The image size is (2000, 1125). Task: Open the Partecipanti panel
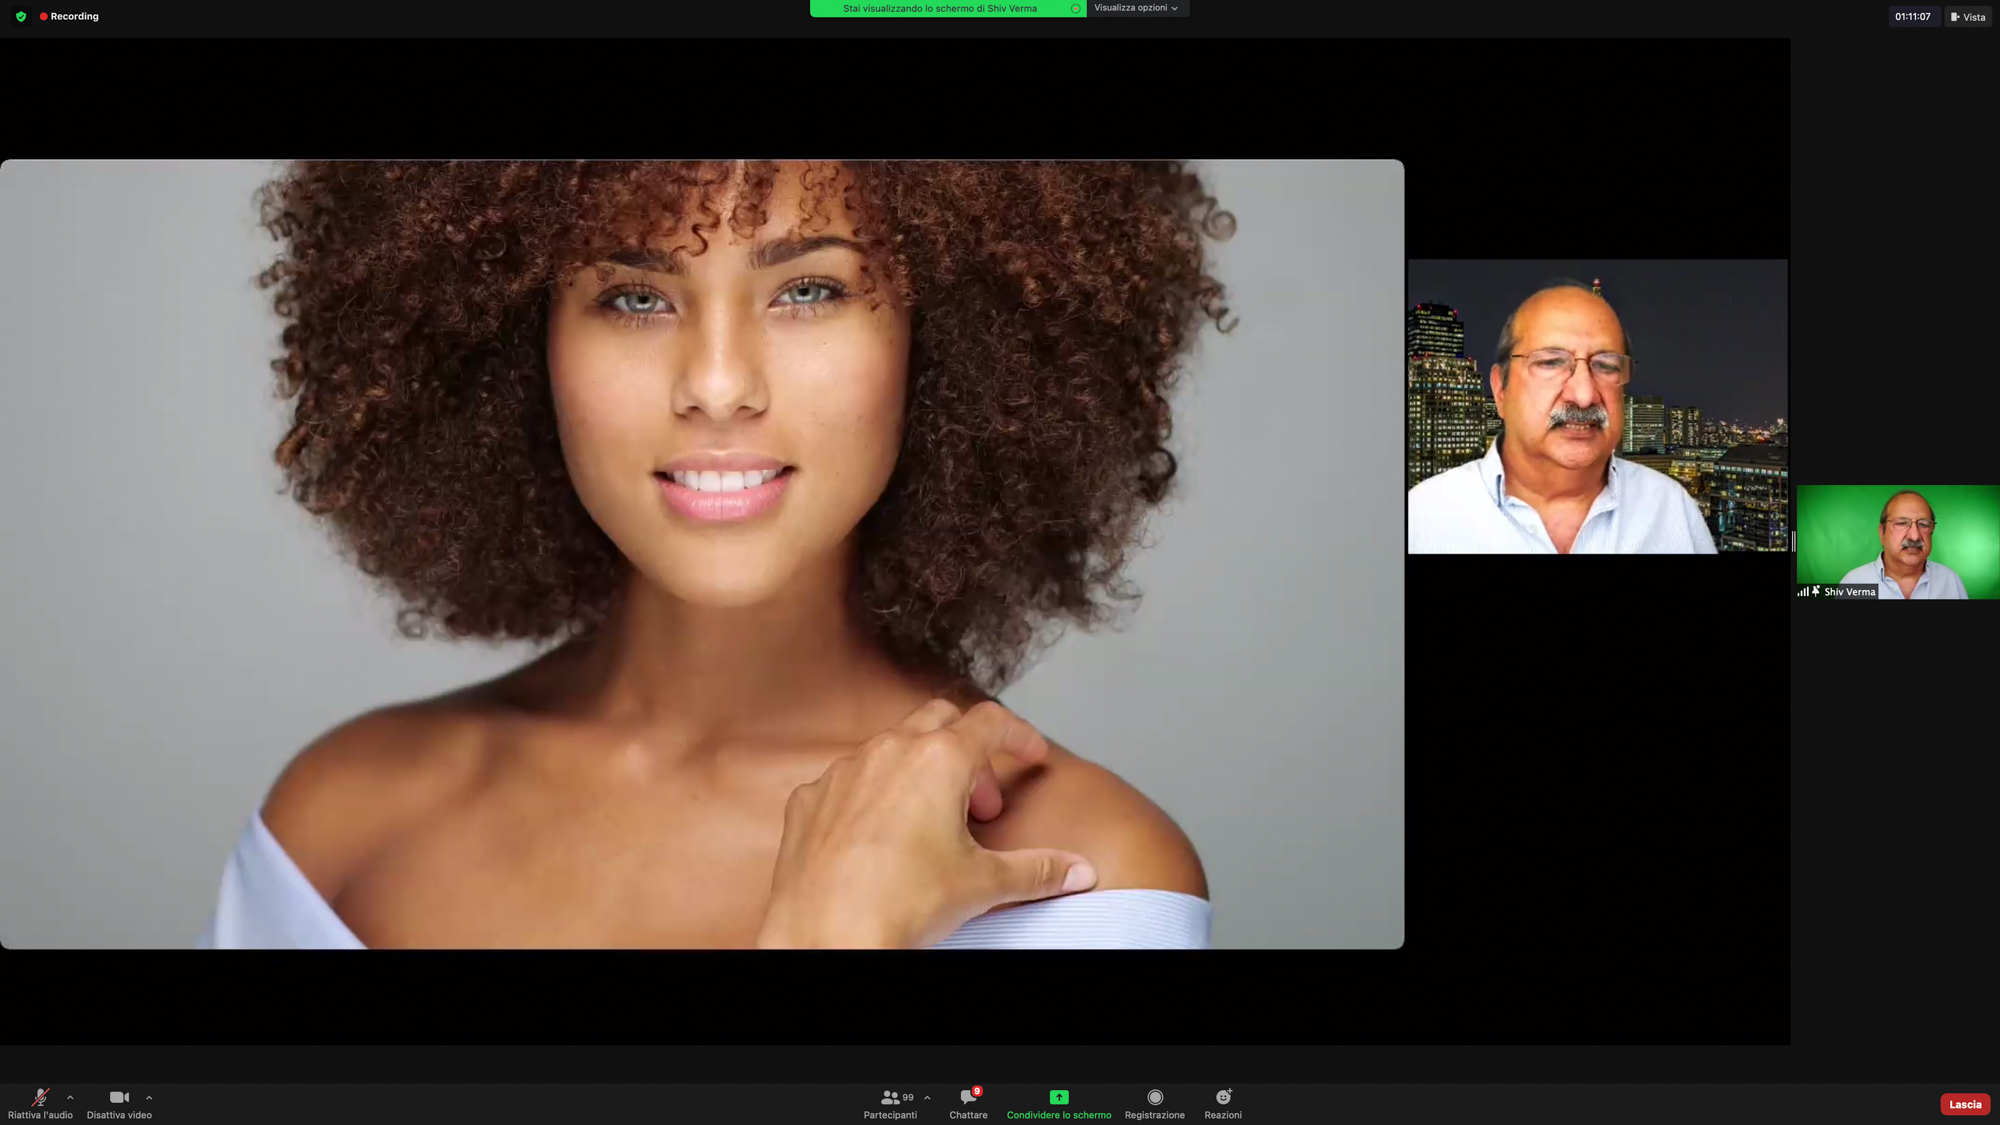(x=890, y=1097)
